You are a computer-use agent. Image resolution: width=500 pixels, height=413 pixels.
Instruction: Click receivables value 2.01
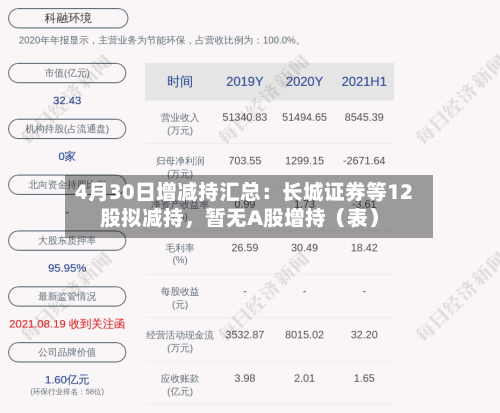pos(304,378)
